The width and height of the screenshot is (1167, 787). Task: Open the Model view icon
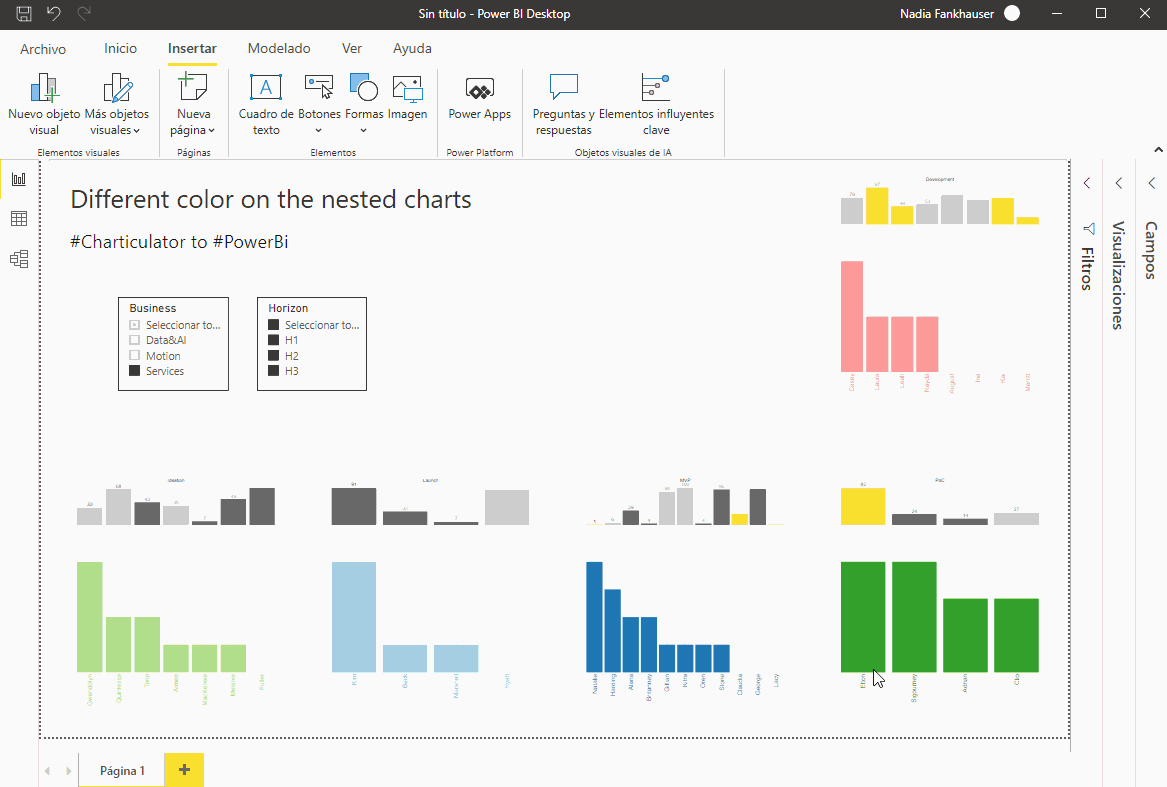click(18, 258)
